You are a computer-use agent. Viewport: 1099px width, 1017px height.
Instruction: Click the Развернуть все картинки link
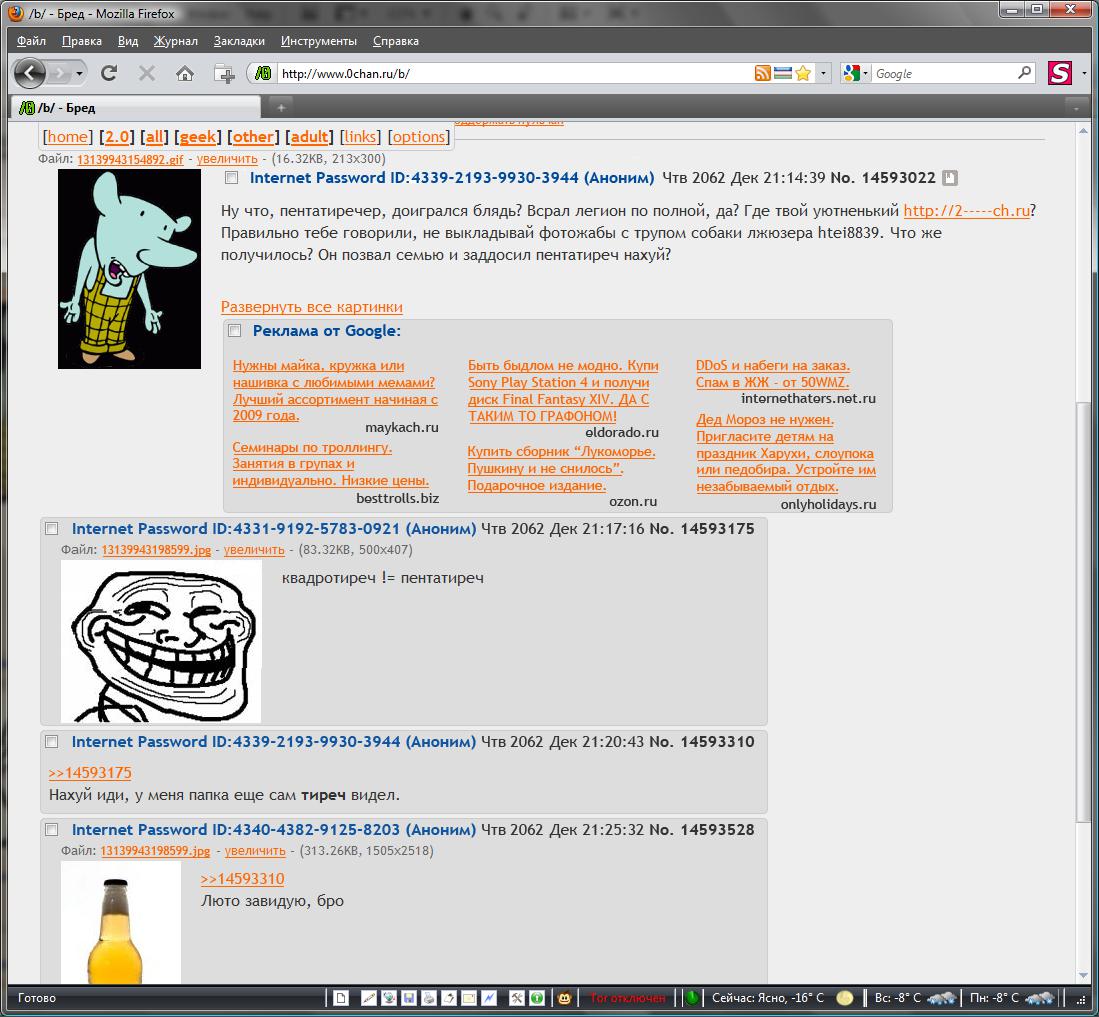click(312, 307)
